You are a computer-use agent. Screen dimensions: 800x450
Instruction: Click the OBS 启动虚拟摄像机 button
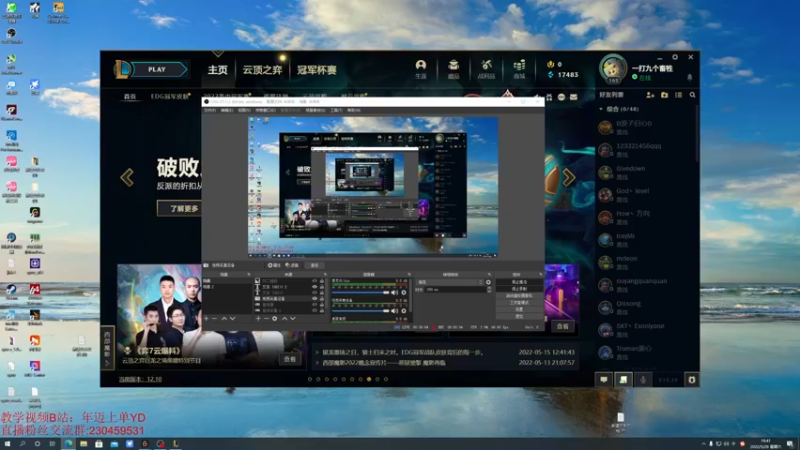519,295
